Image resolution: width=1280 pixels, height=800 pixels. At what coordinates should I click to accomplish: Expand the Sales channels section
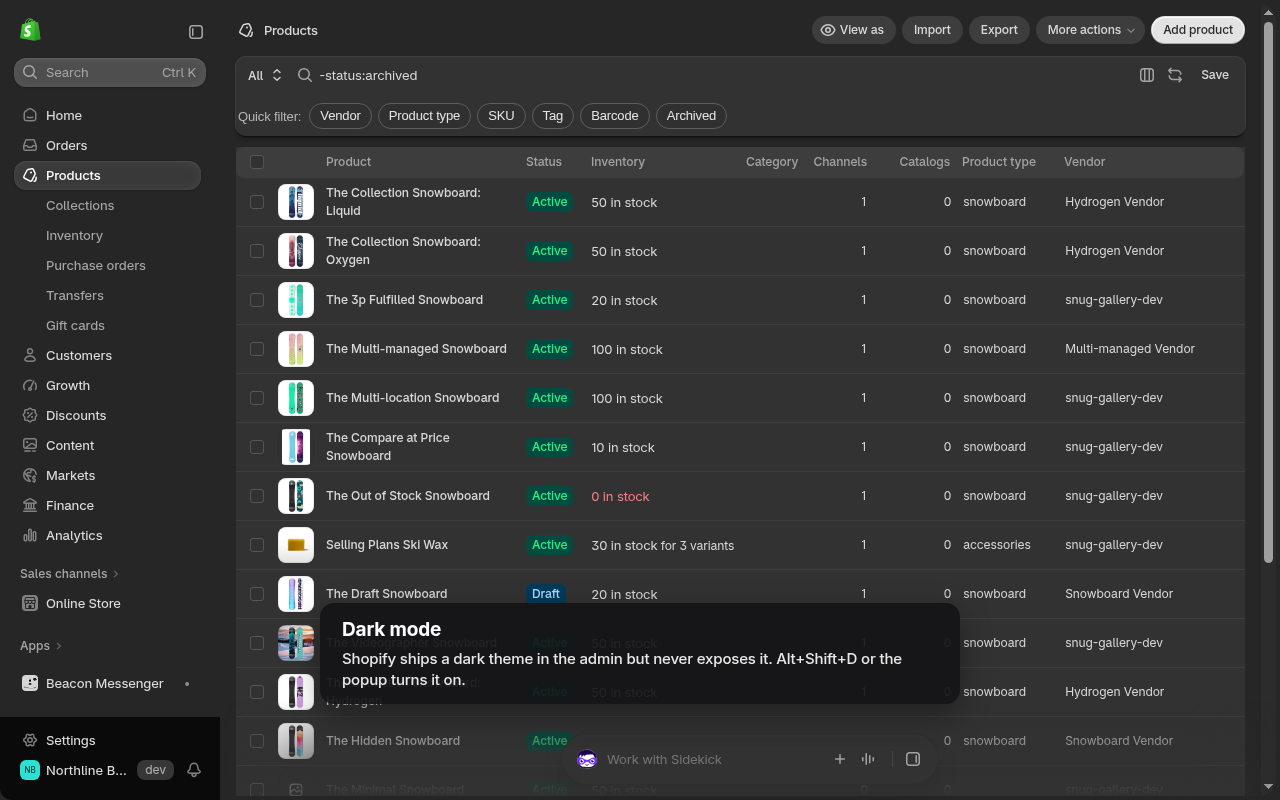coord(69,573)
